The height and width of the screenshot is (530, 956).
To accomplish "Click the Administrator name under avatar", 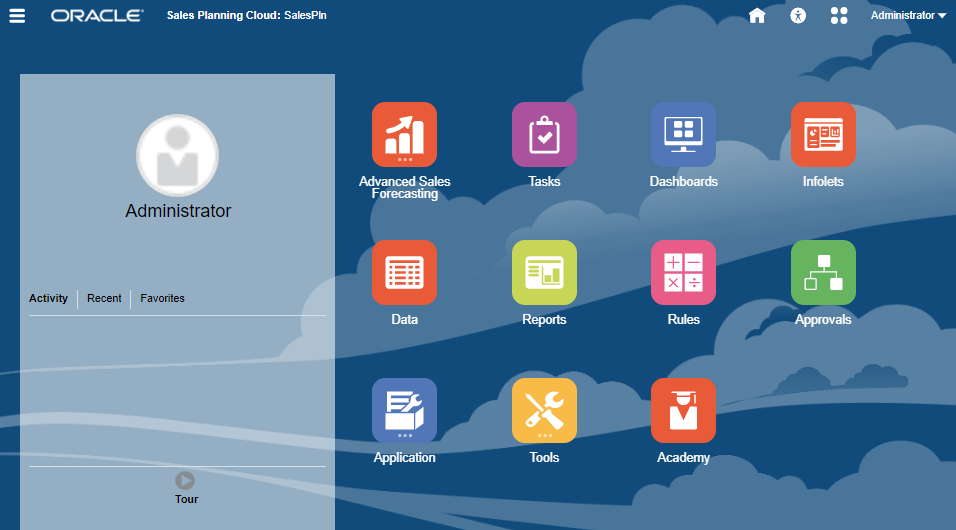I will coord(178,211).
